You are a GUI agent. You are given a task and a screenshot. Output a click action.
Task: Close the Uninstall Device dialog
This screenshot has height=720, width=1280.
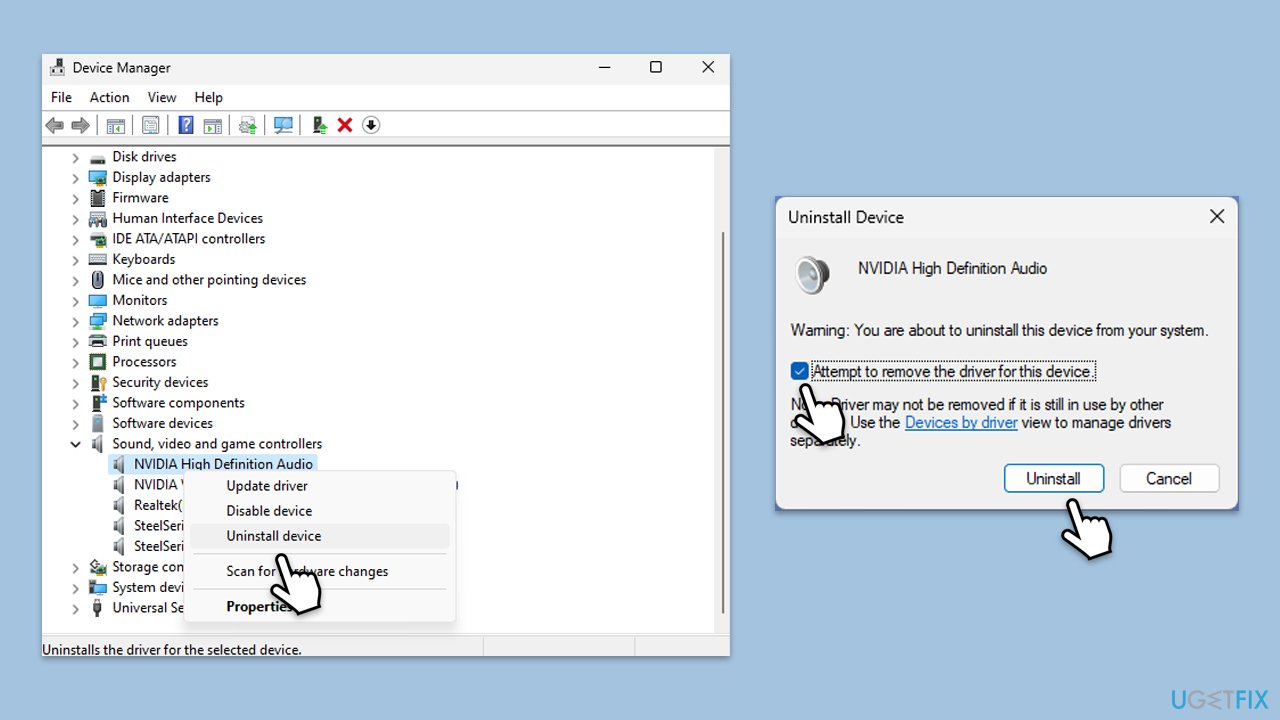pos(1217,217)
